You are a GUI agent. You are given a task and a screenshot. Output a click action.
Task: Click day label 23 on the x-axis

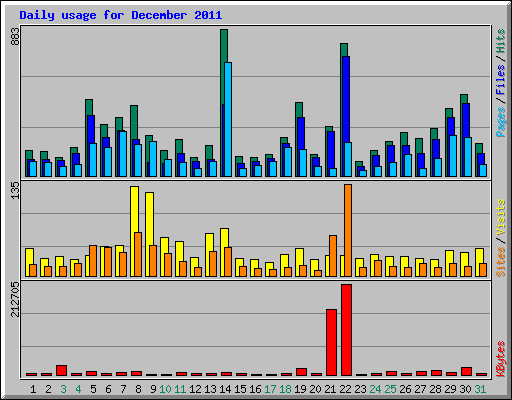[x=360, y=389]
